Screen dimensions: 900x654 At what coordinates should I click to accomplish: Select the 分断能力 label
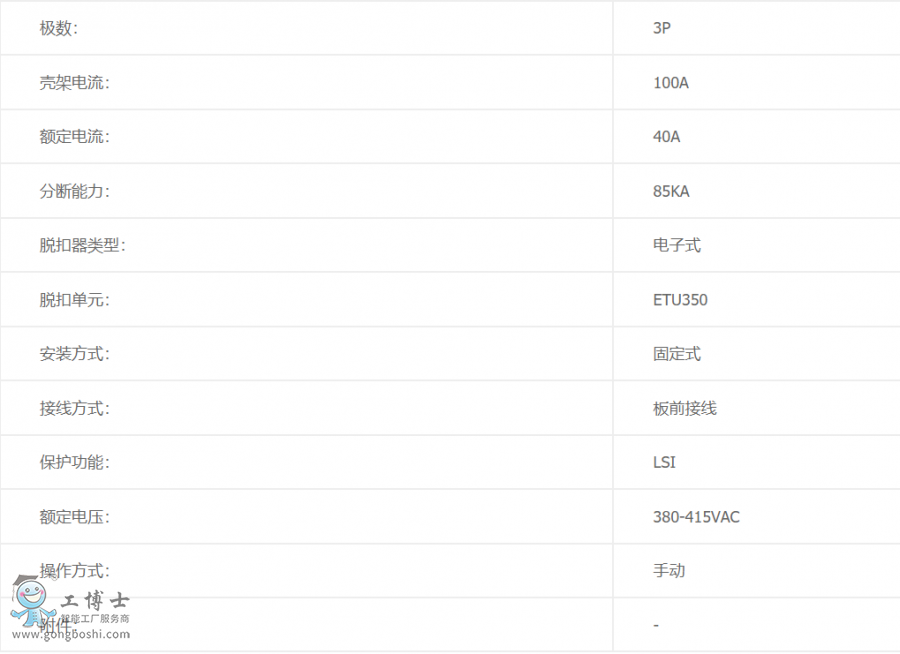pyautogui.click(x=74, y=191)
